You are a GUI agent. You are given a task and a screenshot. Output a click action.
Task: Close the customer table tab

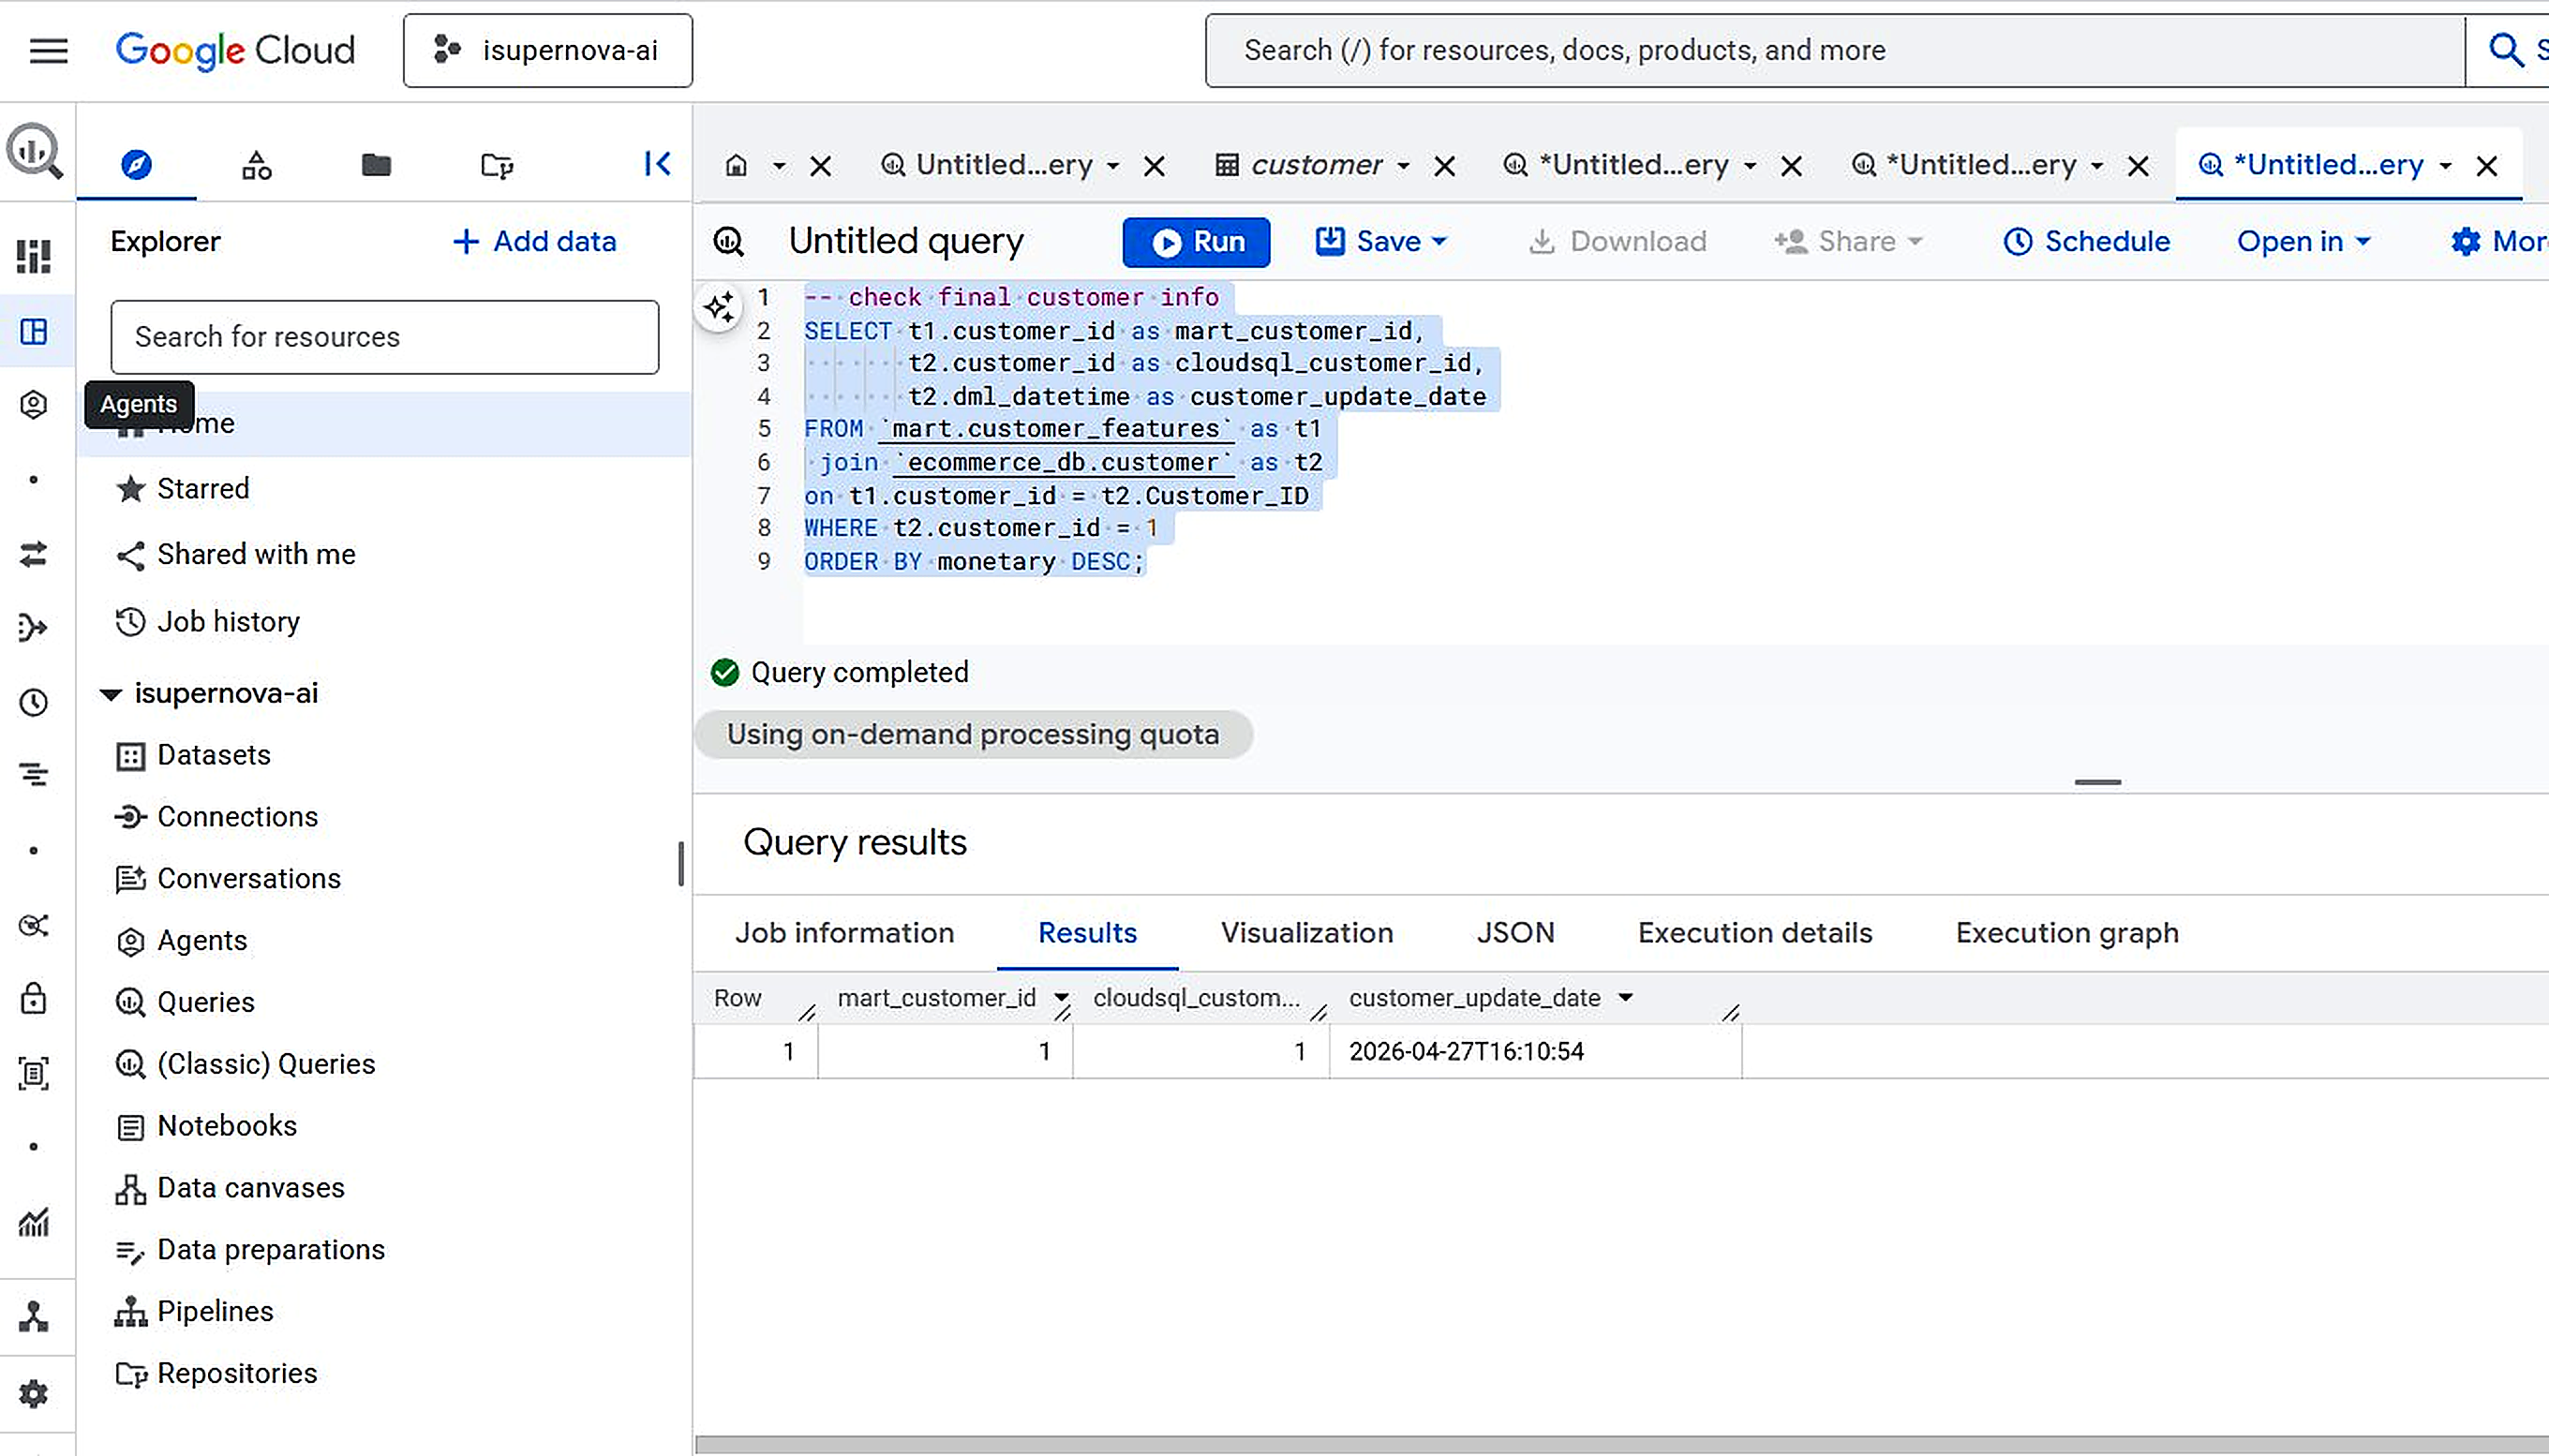(1445, 166)
